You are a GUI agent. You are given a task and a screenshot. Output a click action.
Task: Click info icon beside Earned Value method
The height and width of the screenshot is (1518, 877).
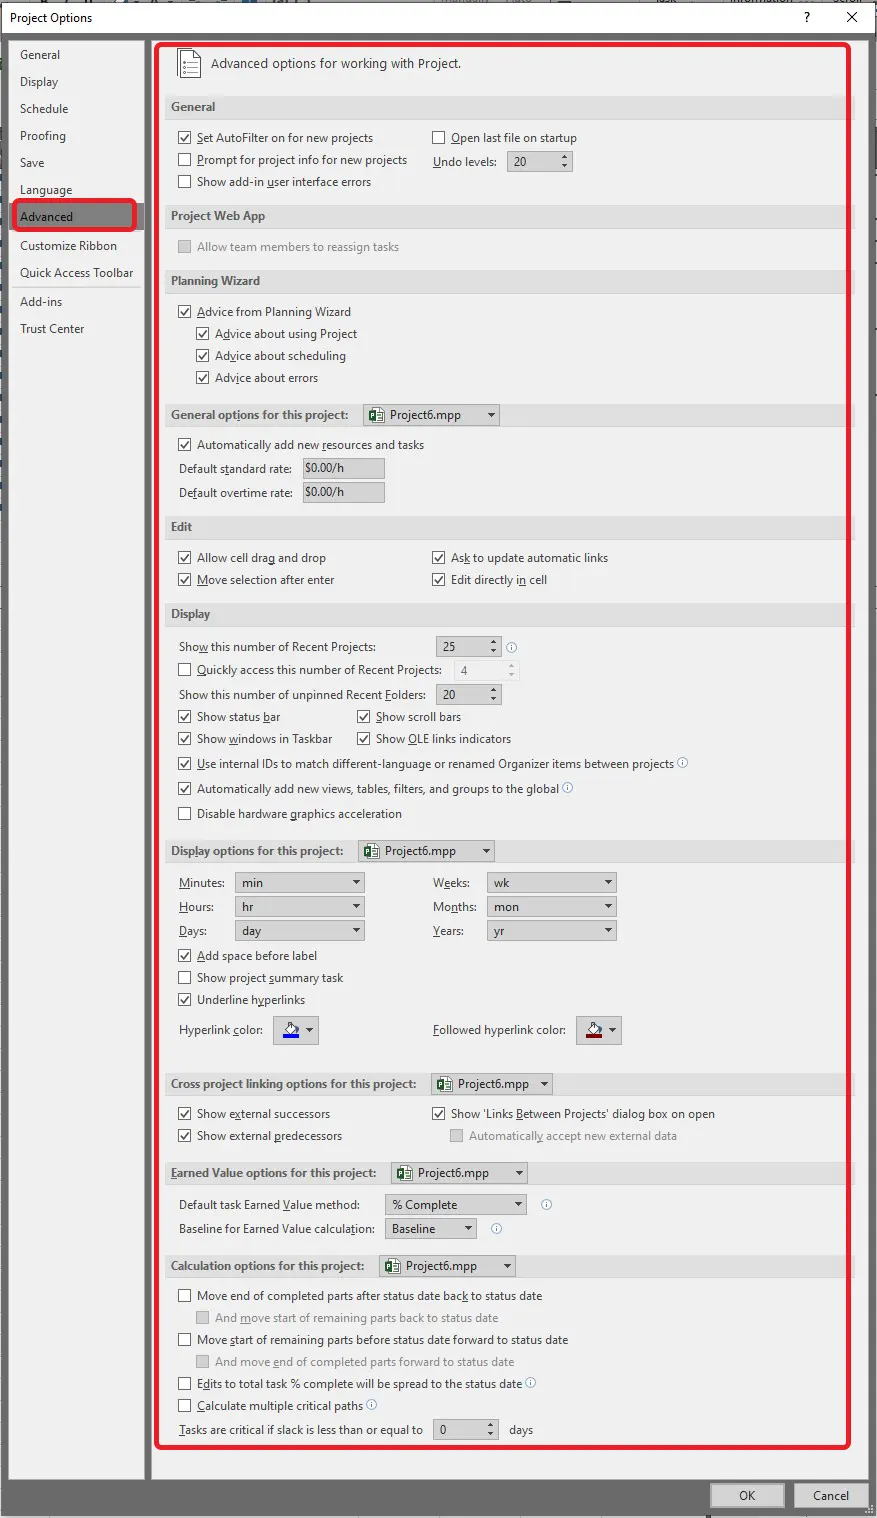coord(546,1204)
